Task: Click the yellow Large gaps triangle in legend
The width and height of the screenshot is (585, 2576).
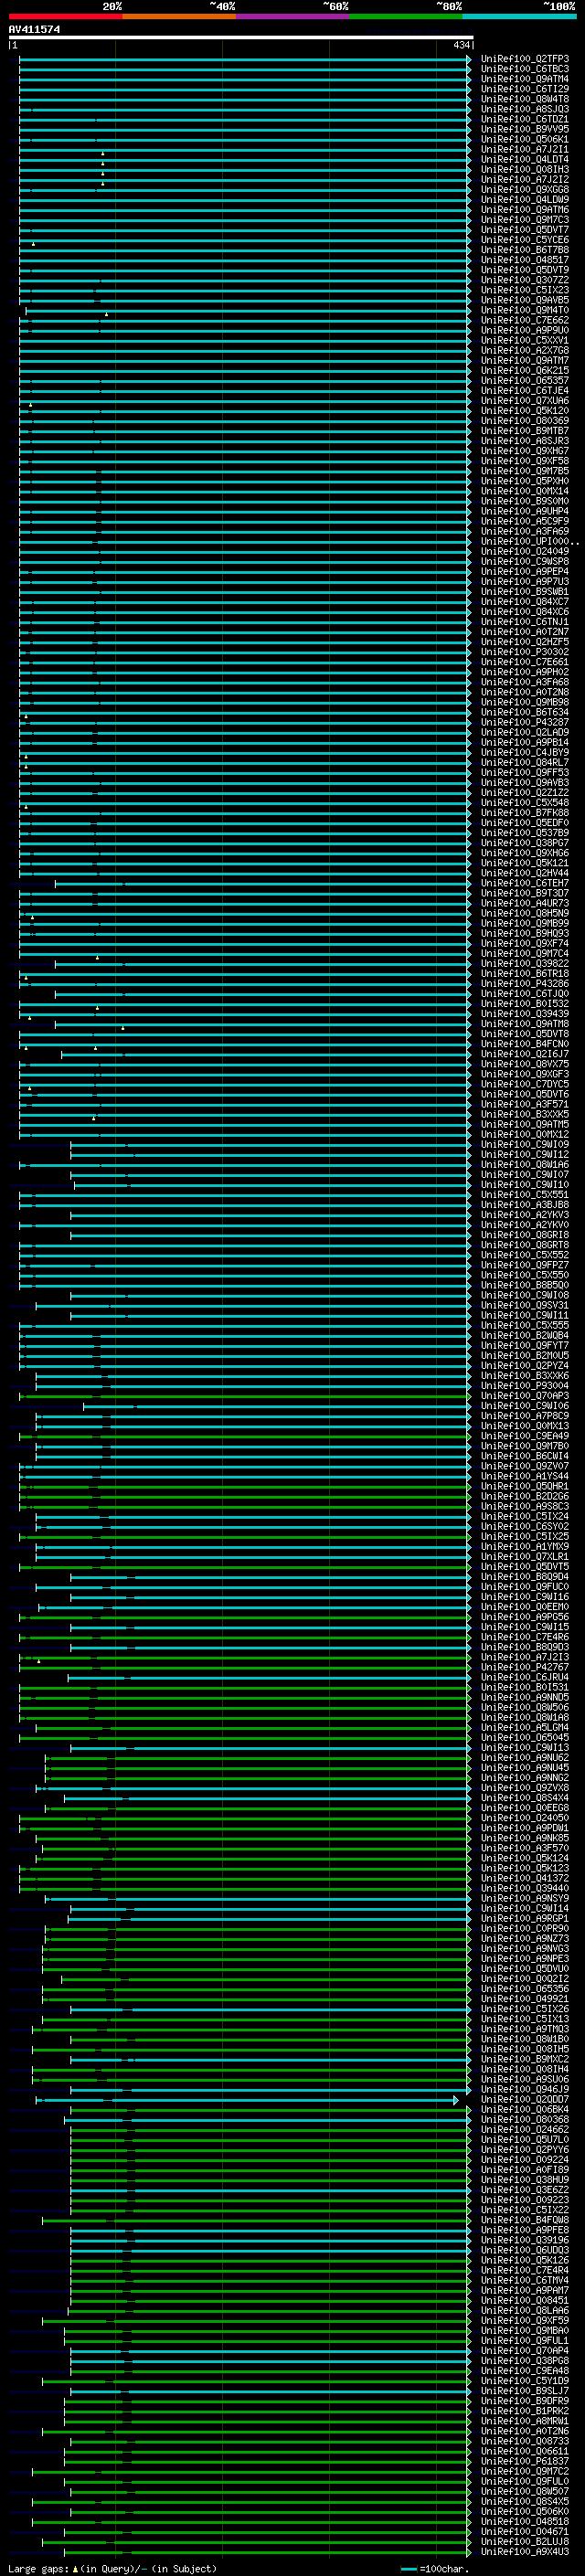Action: coord(75,2569)
